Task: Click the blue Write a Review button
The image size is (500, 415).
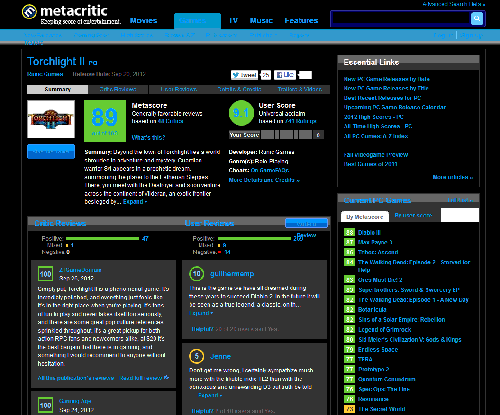Action: pyautogui.click(x=306, y=223)
